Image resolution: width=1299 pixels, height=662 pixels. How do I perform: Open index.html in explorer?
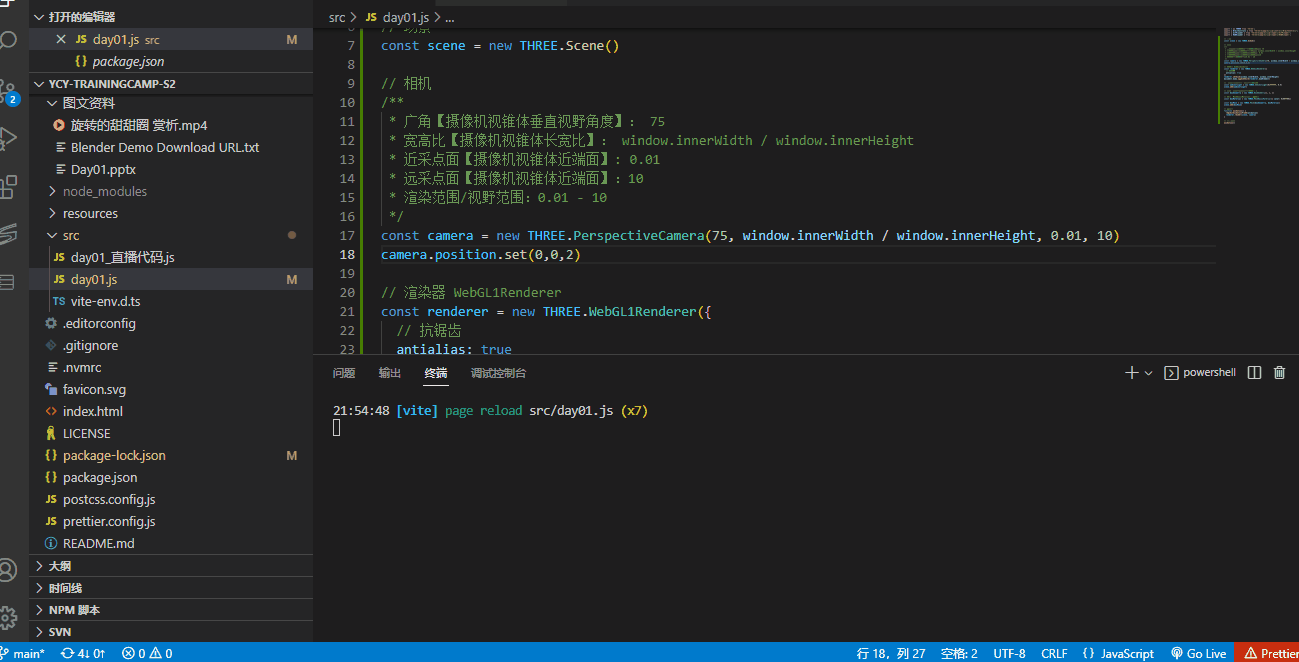coord(171,411)
